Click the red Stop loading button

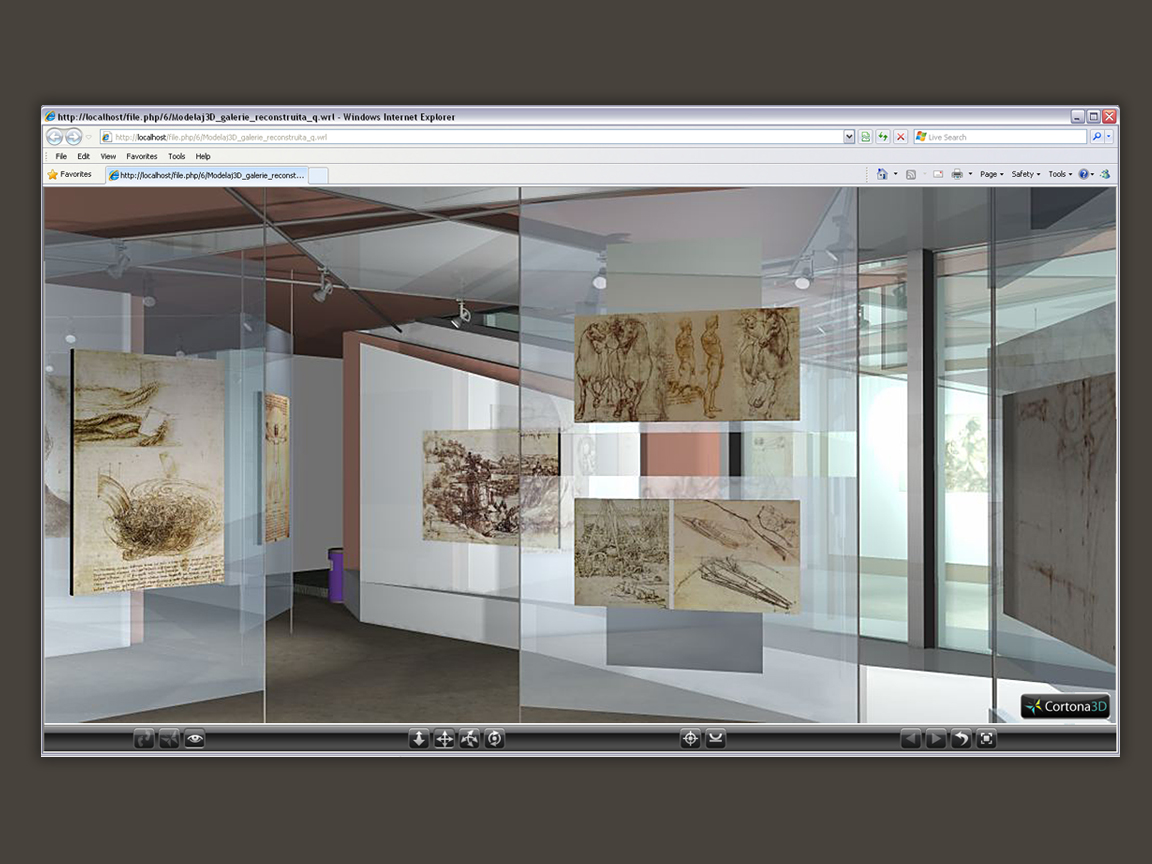tap(901, 137)
